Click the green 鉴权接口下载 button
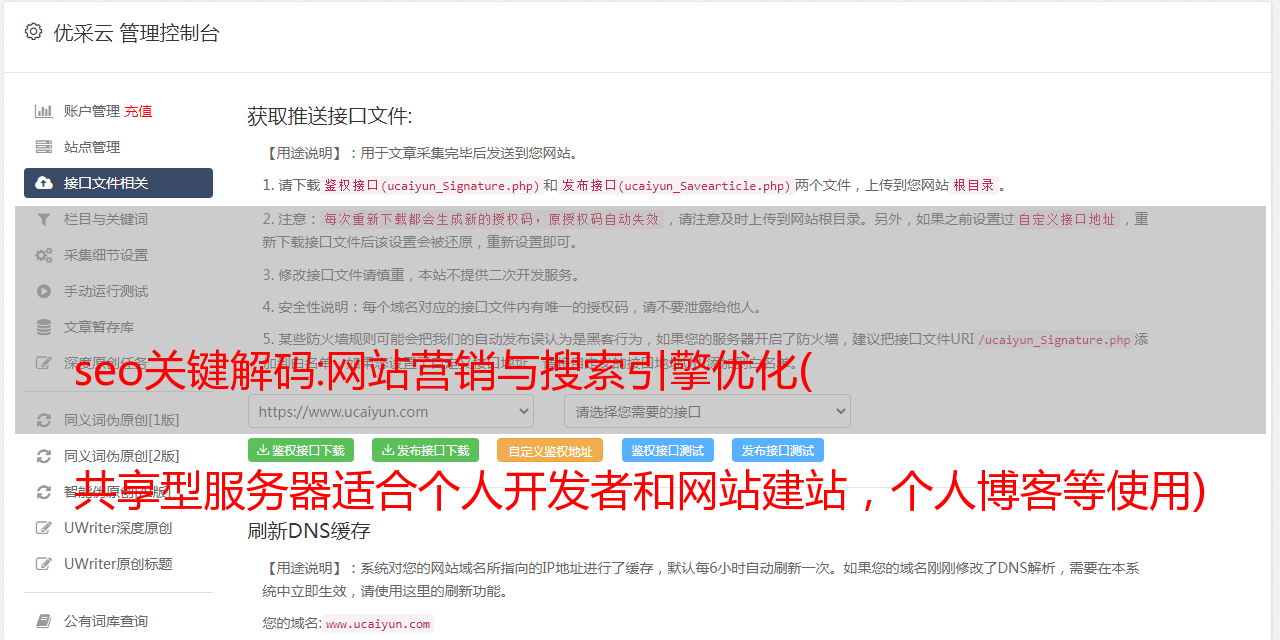1280x640 pixels. click(x=301, y=450)
